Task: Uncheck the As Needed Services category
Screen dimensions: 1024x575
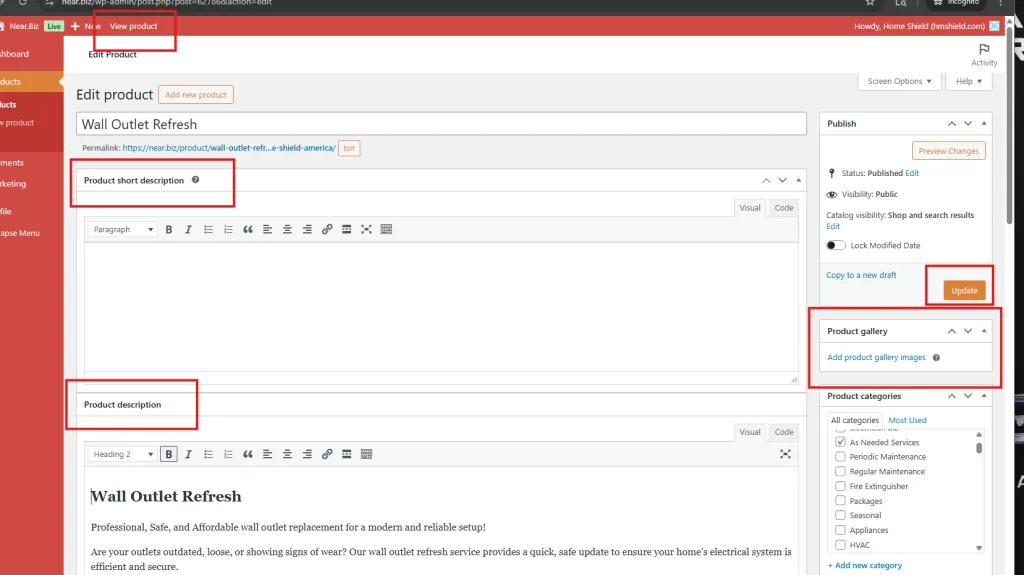Action: (x=840, y=442)
